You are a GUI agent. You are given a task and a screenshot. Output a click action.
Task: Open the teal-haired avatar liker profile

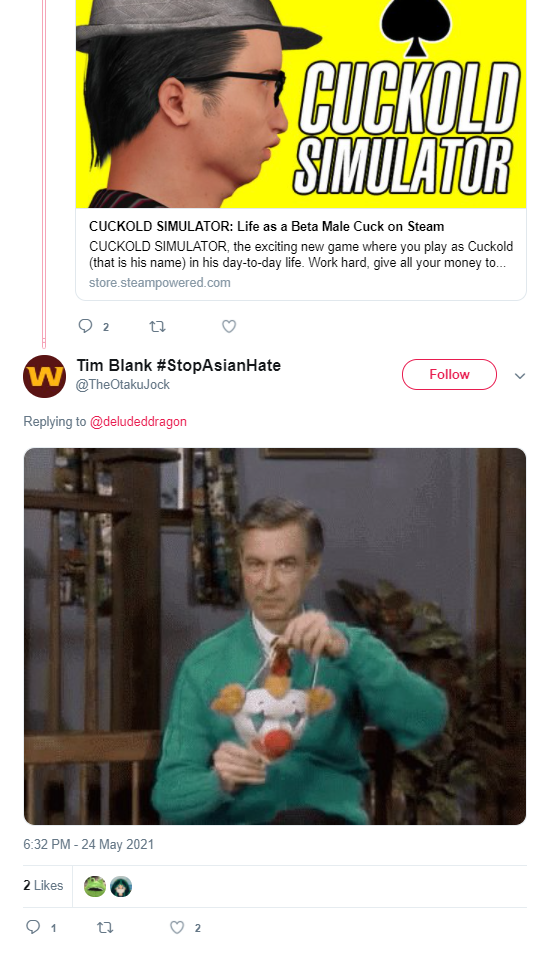pos(121,886)
